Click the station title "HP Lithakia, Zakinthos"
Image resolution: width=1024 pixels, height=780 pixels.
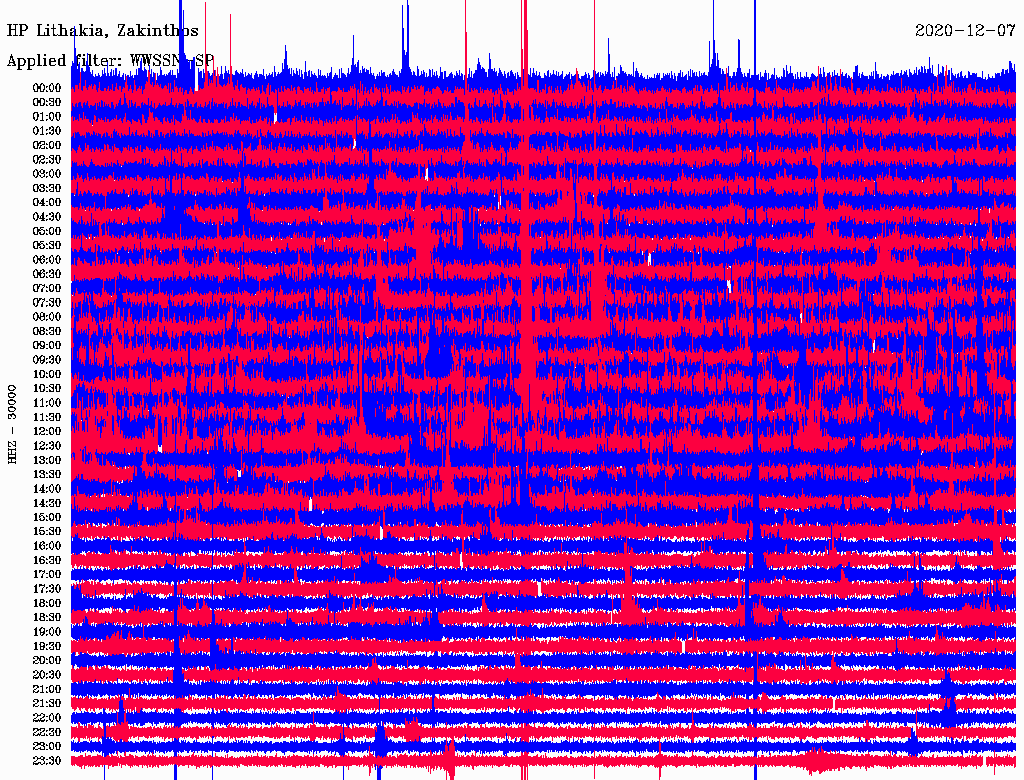[103, 31]
